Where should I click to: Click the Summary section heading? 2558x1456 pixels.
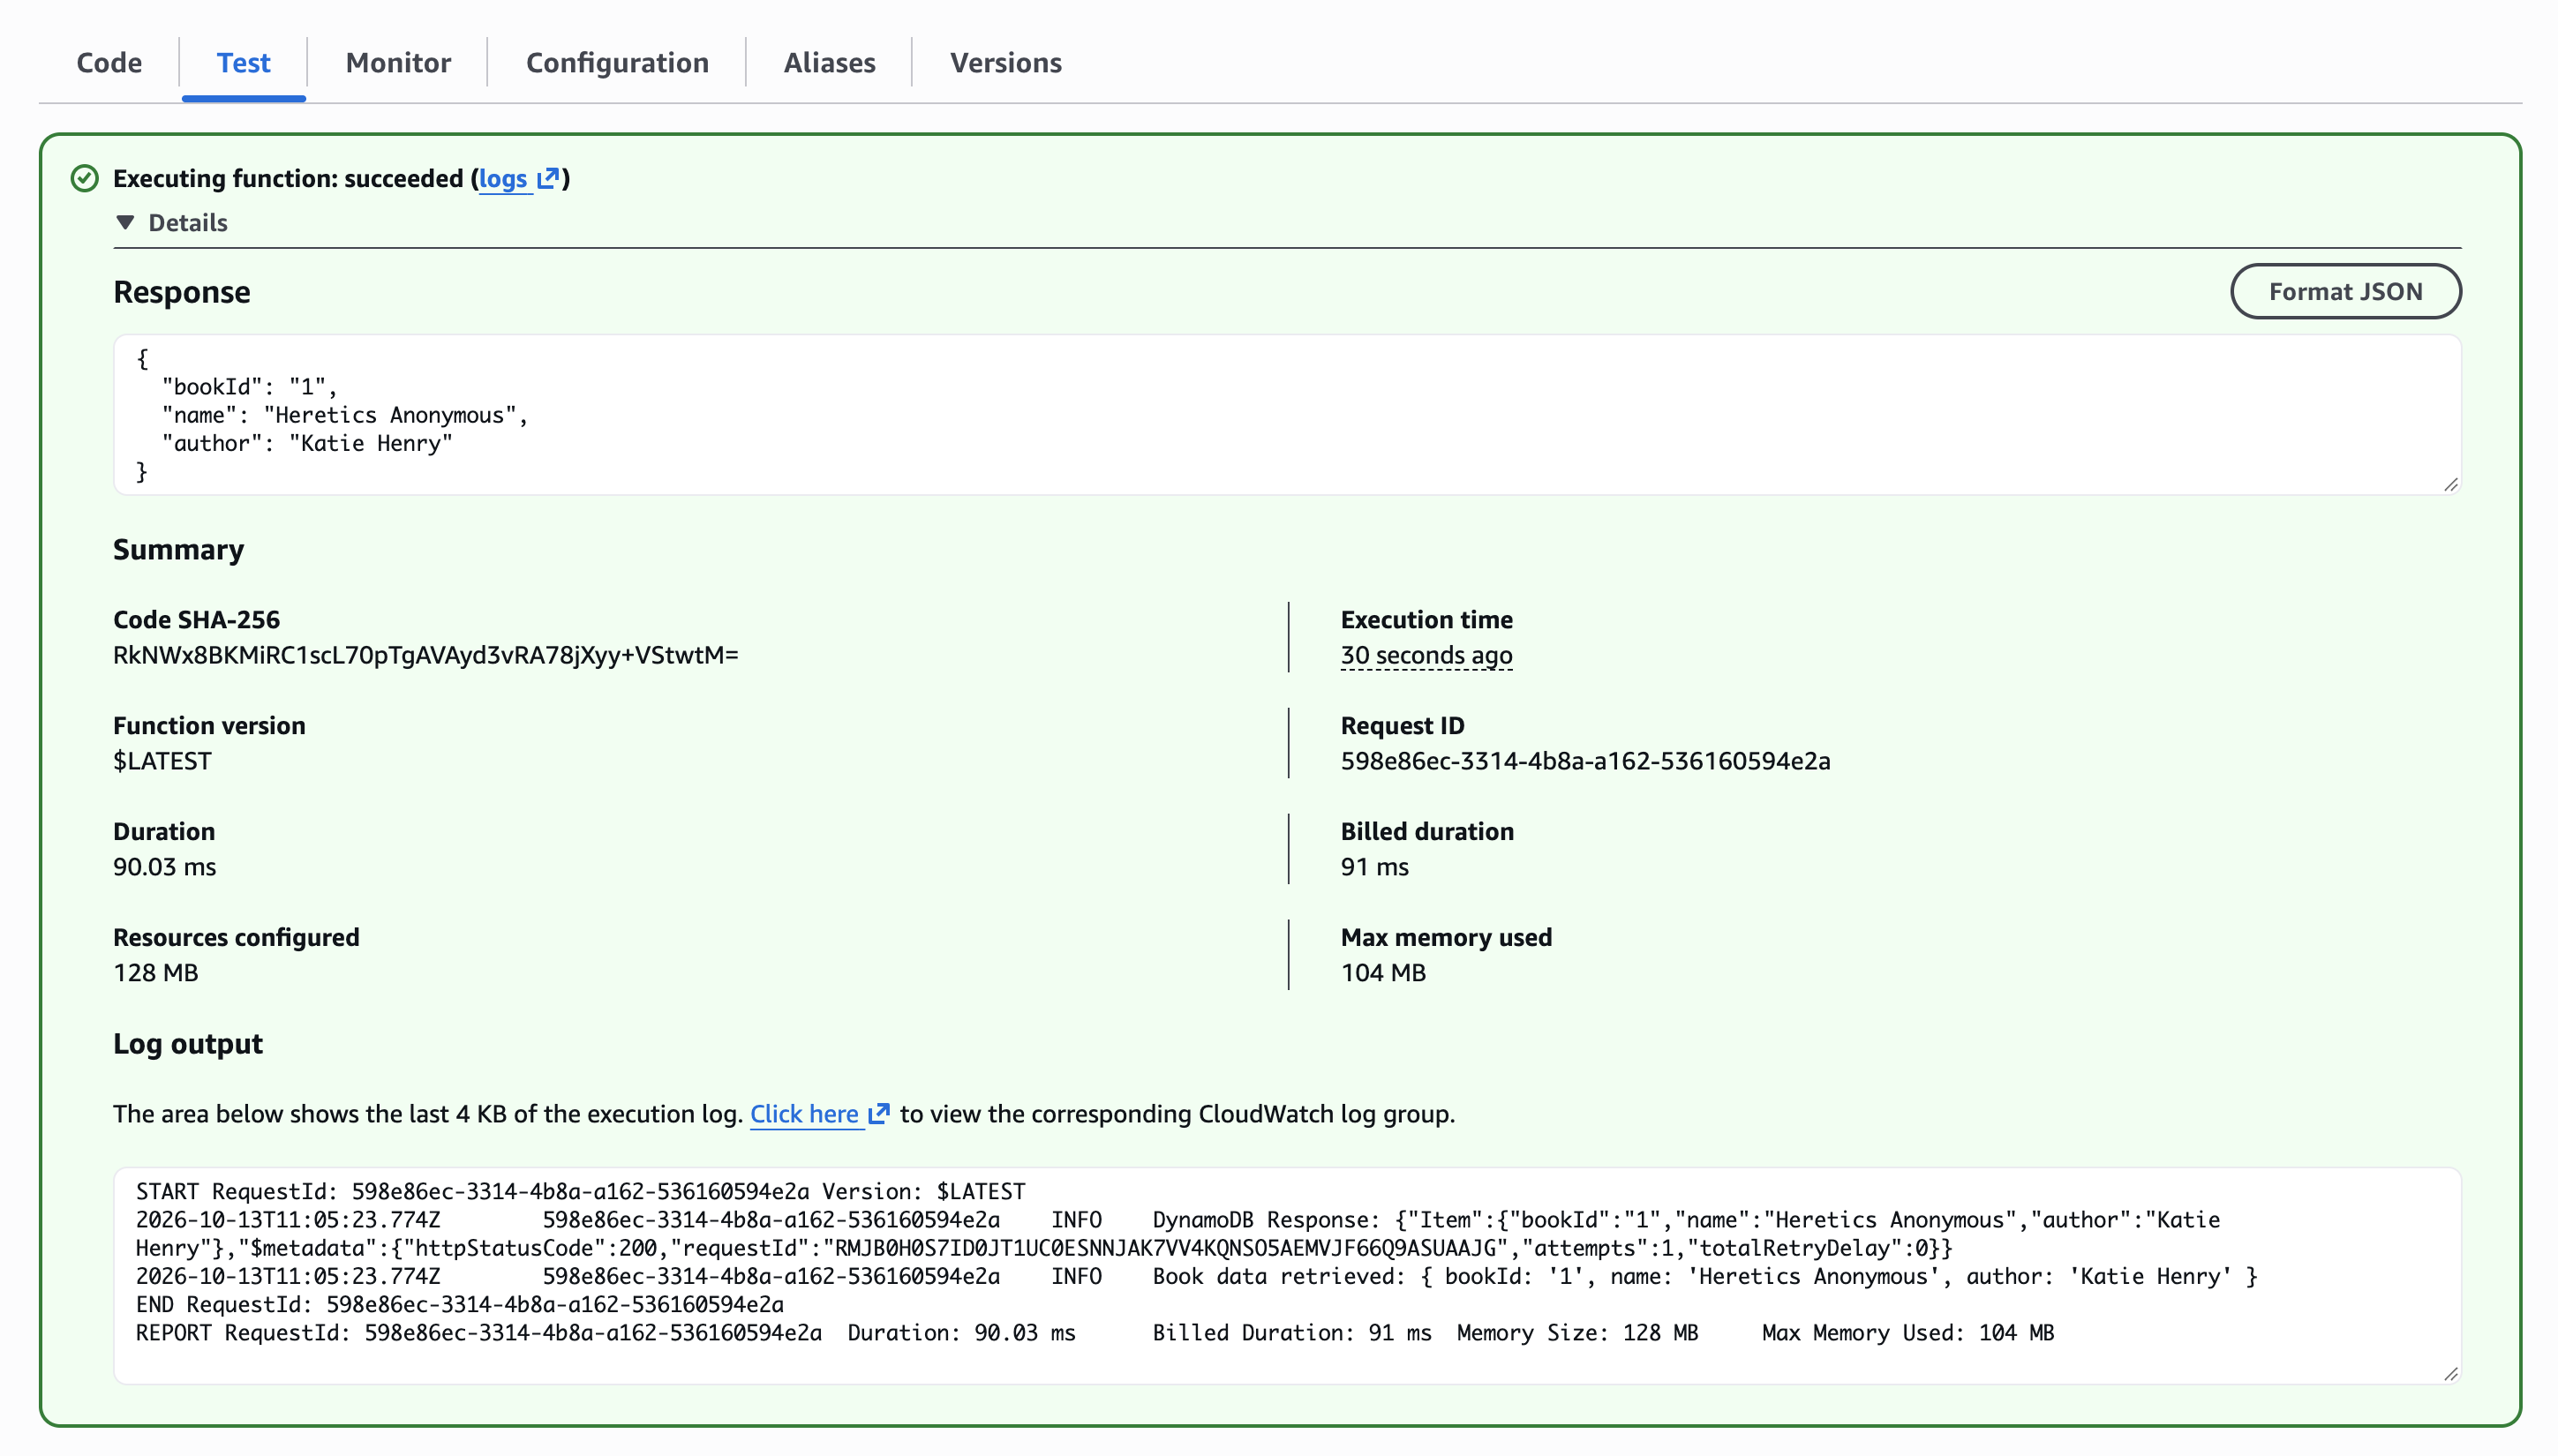point(178,549)
